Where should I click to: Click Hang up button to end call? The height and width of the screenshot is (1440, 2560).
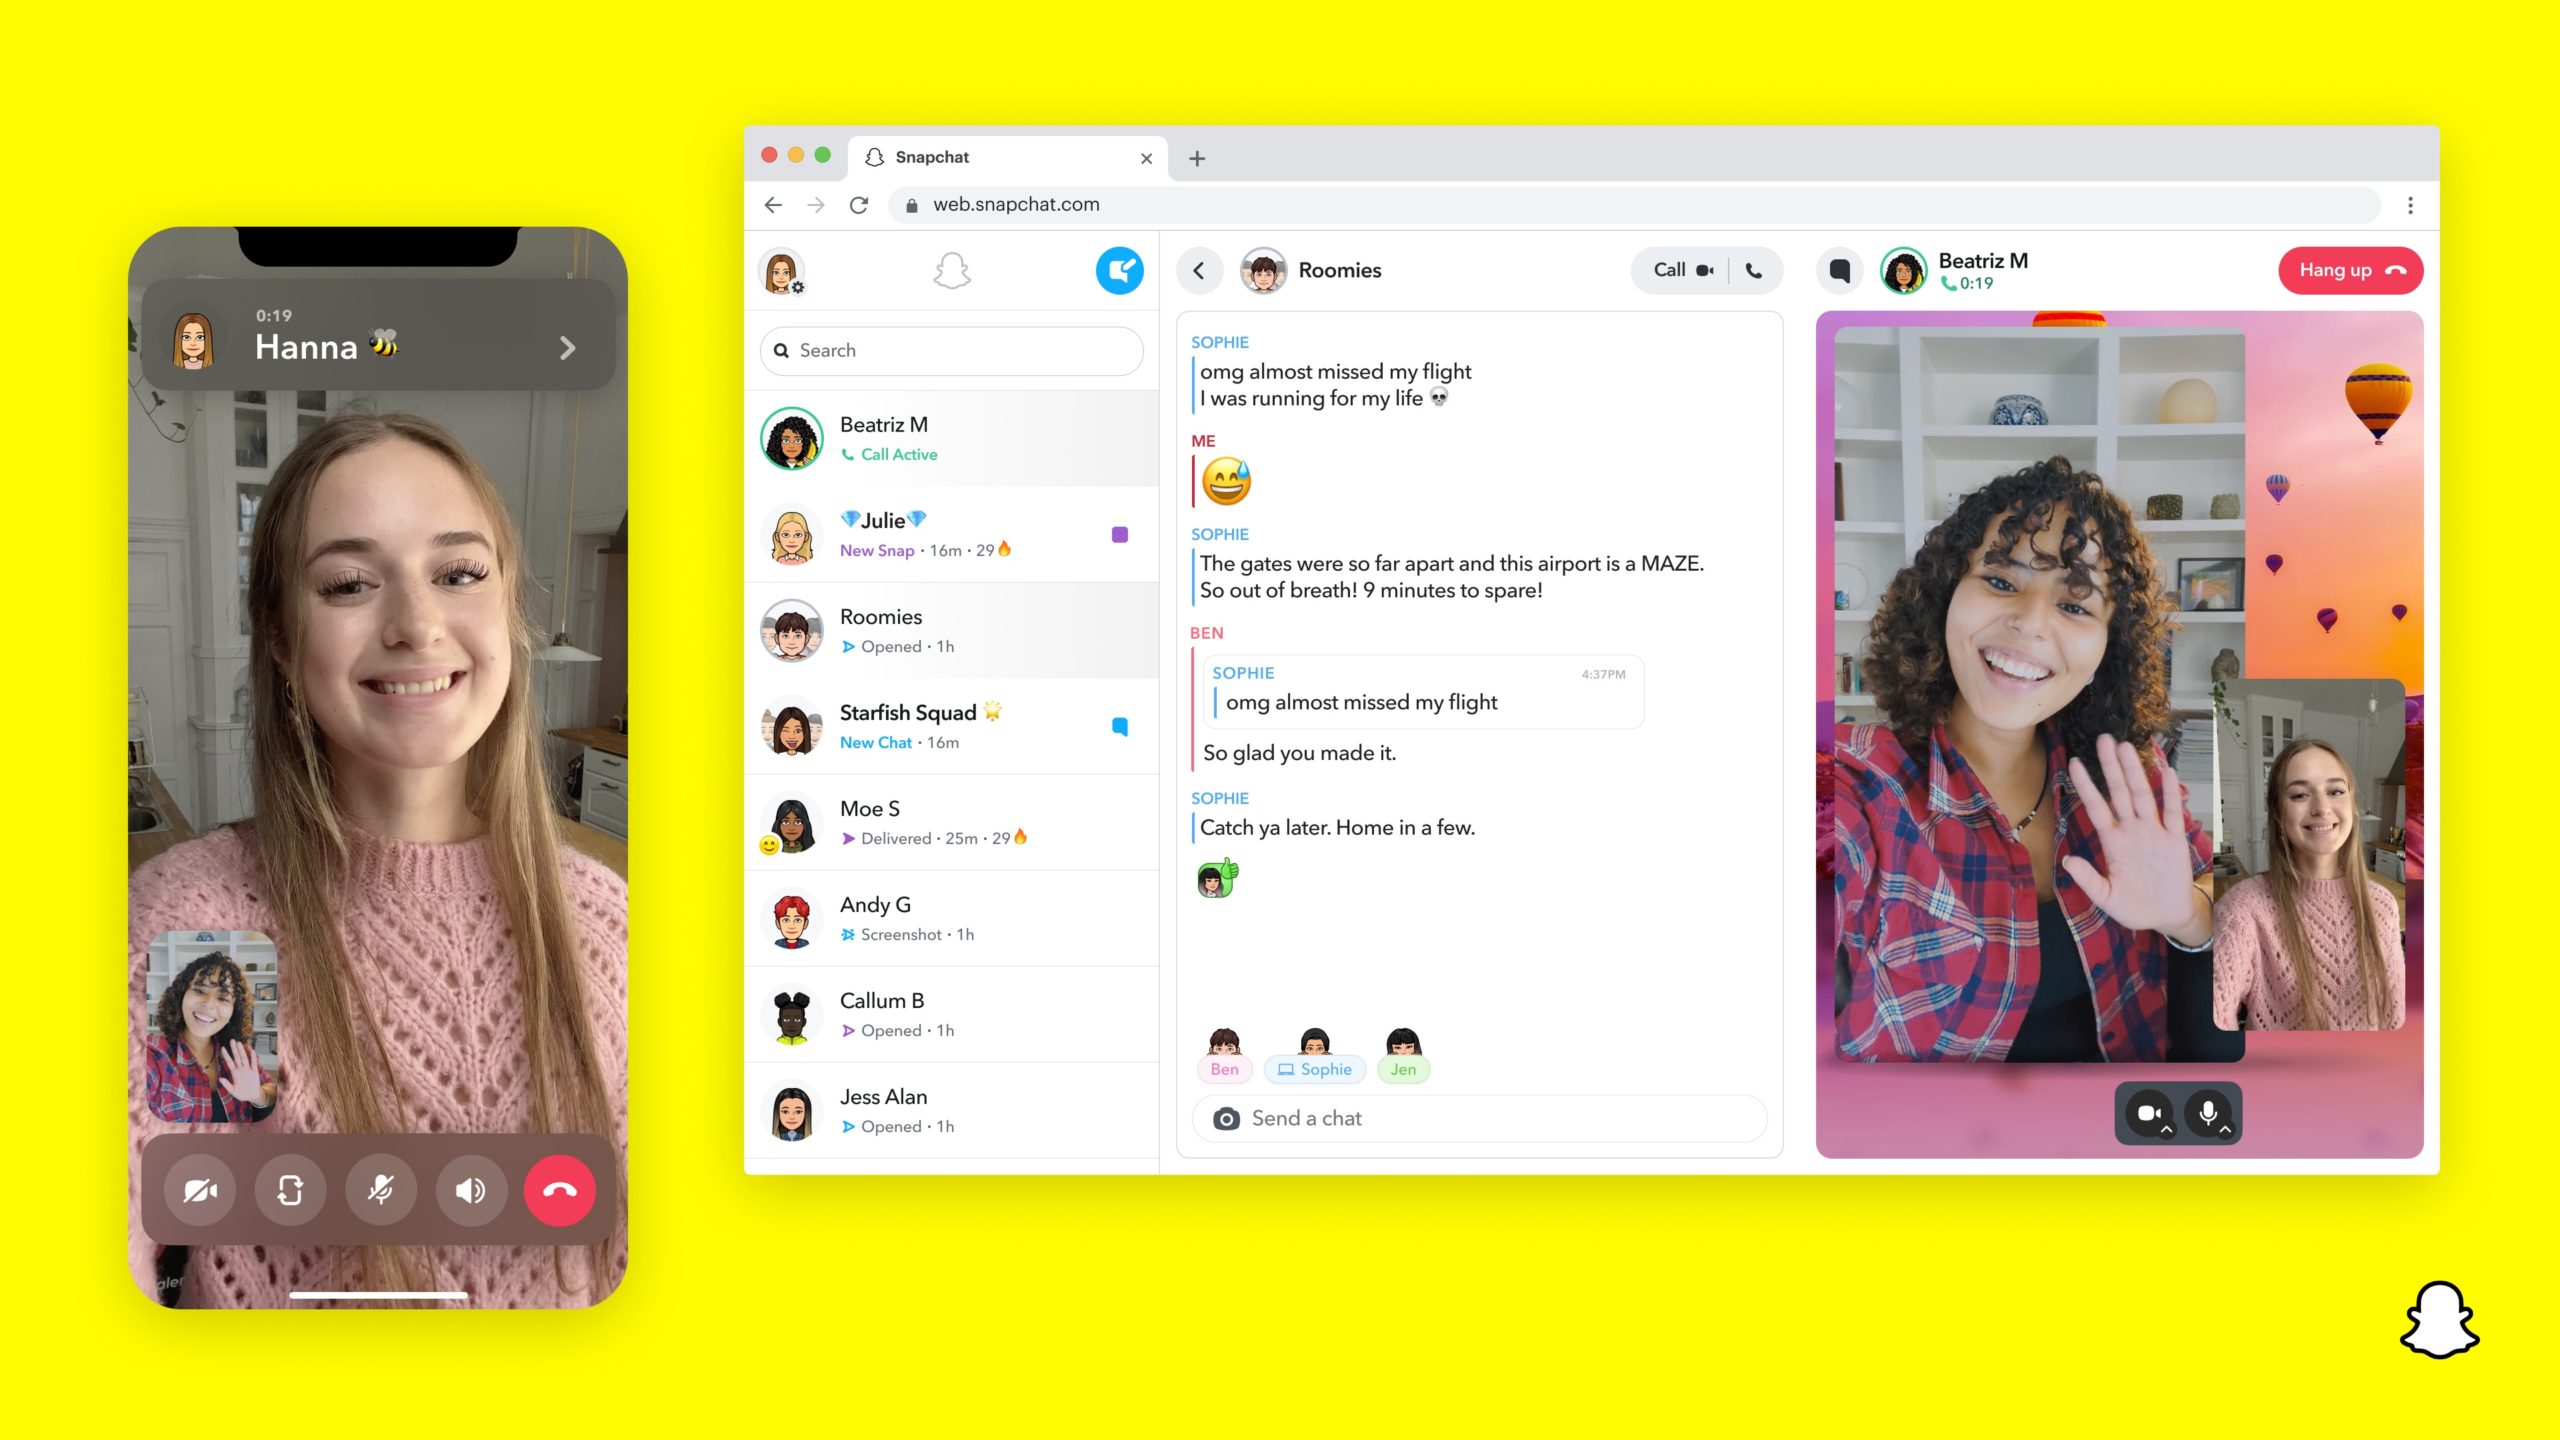pyautogui.click(x=2347, y=271)
